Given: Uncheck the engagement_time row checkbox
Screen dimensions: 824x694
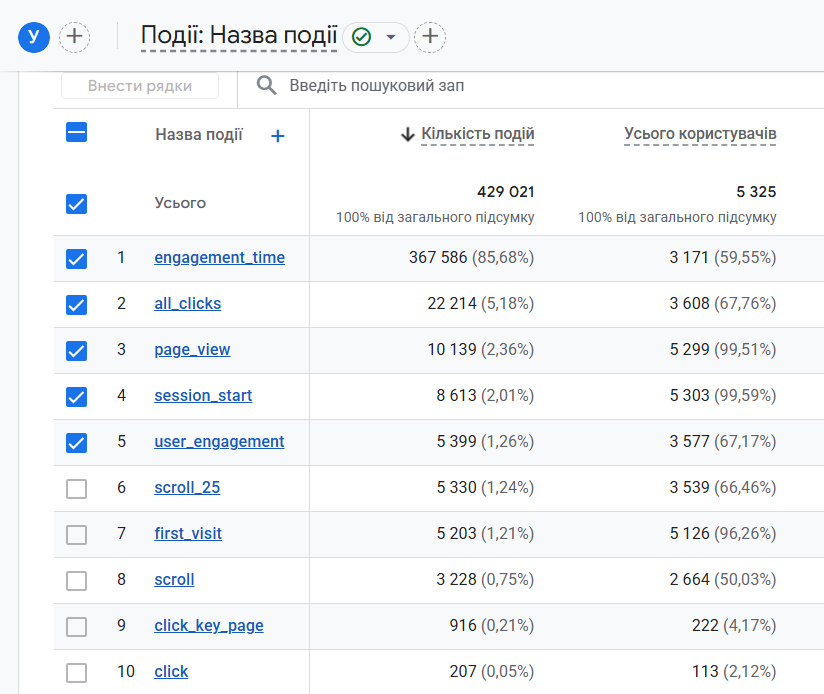Looking at the screenshot, I should point(77,258).
